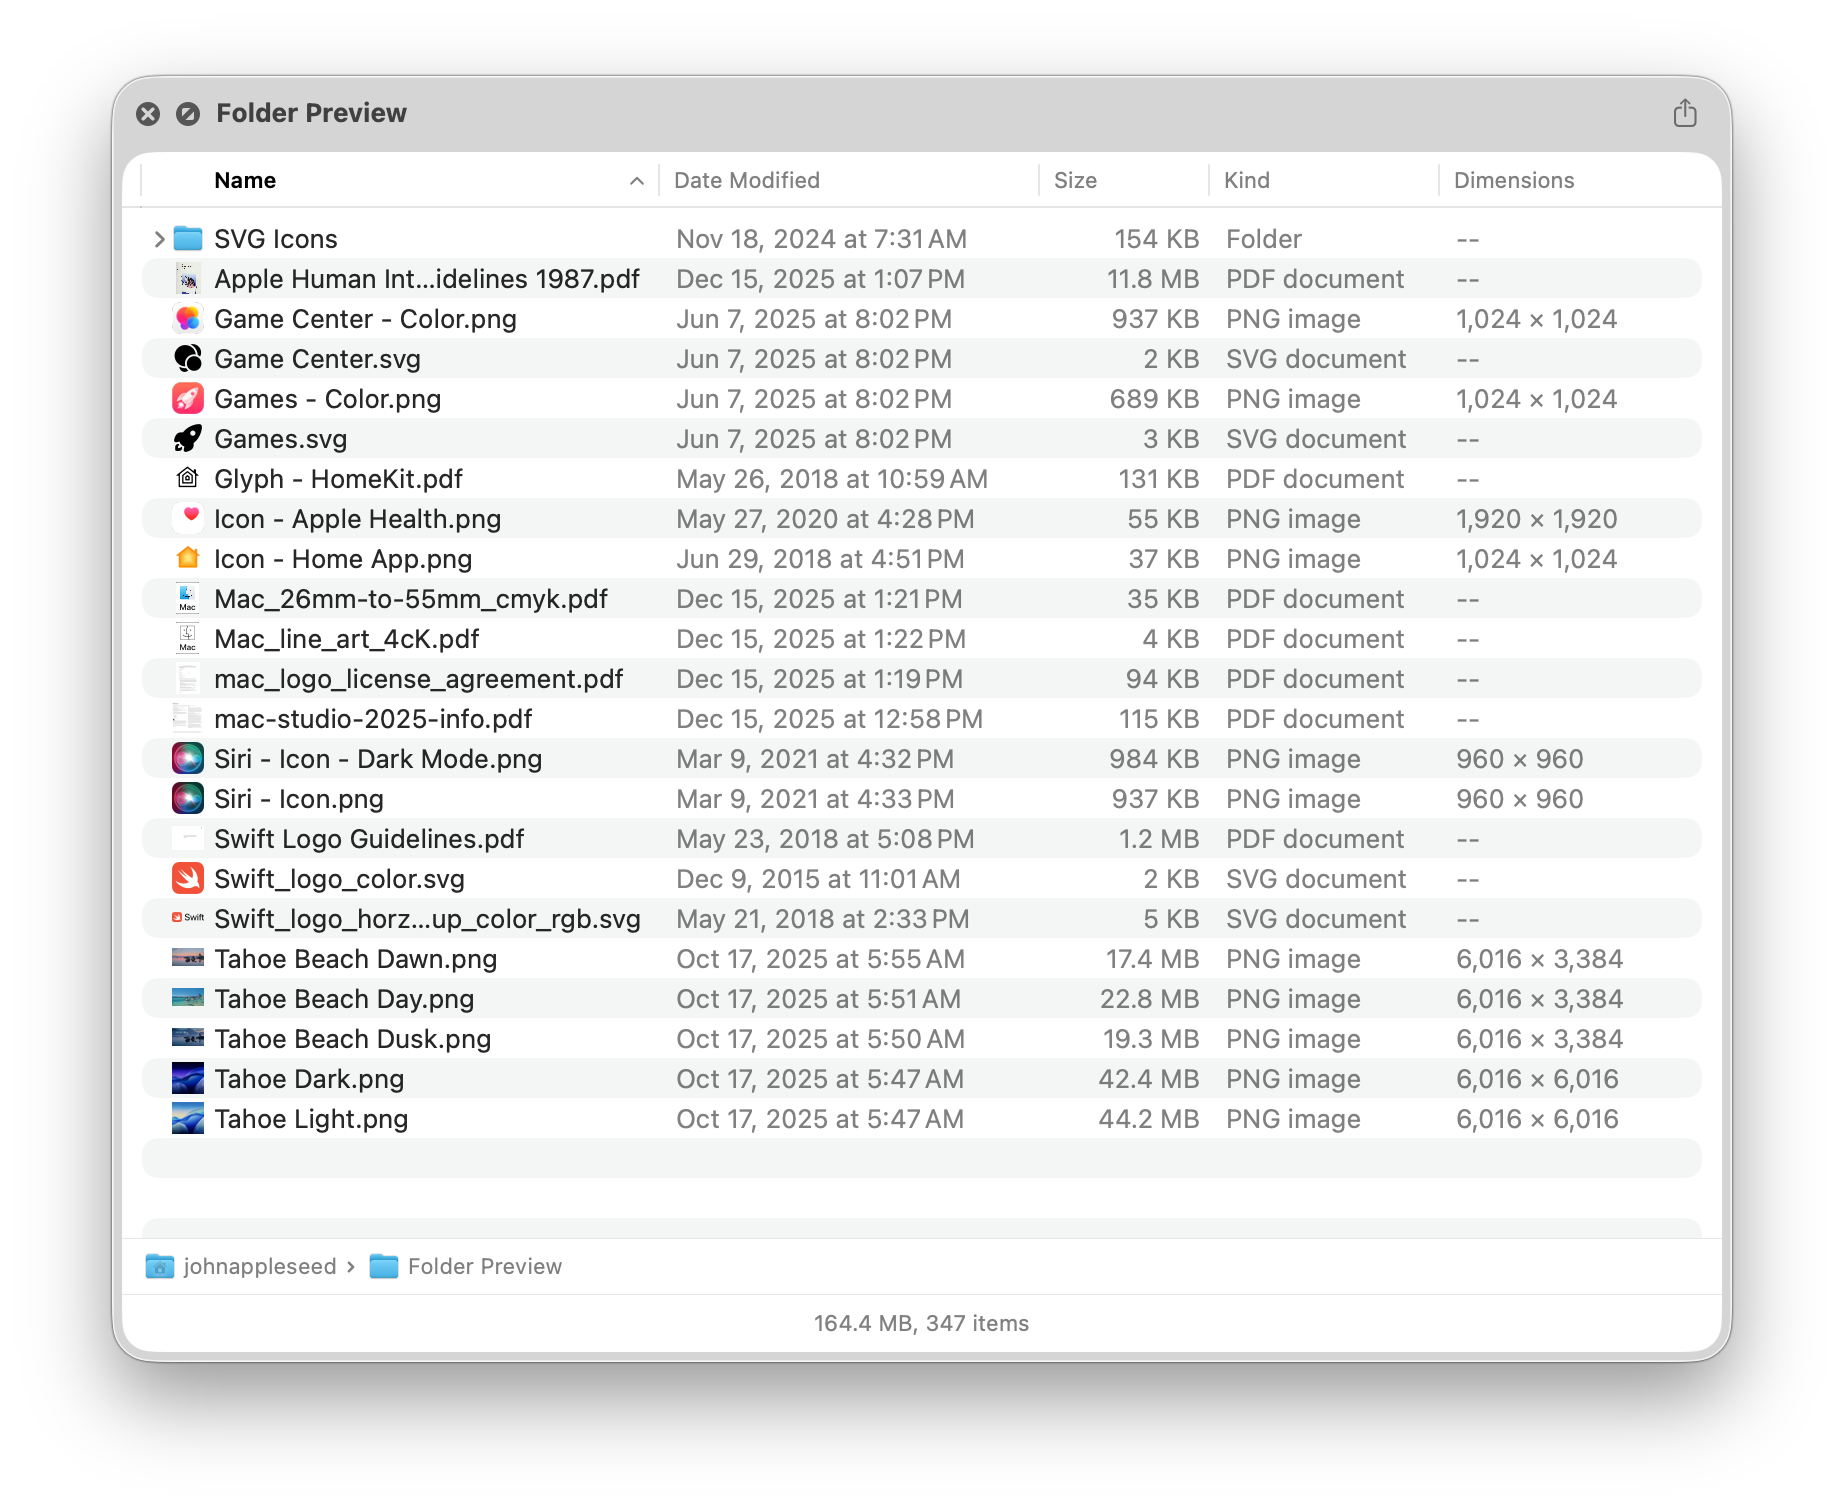Click the open-with circle icon beside the title
The width and height of the screenshot is (1844, 1510).
coord(188,114)
